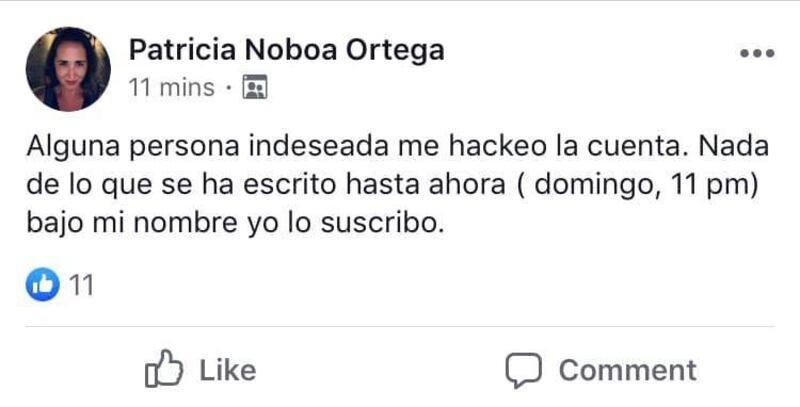This screenshot has width=800, height=407.
Task: Click the "11 mins" timestamp
Action: pyautogui.click(x=171, y=87)
